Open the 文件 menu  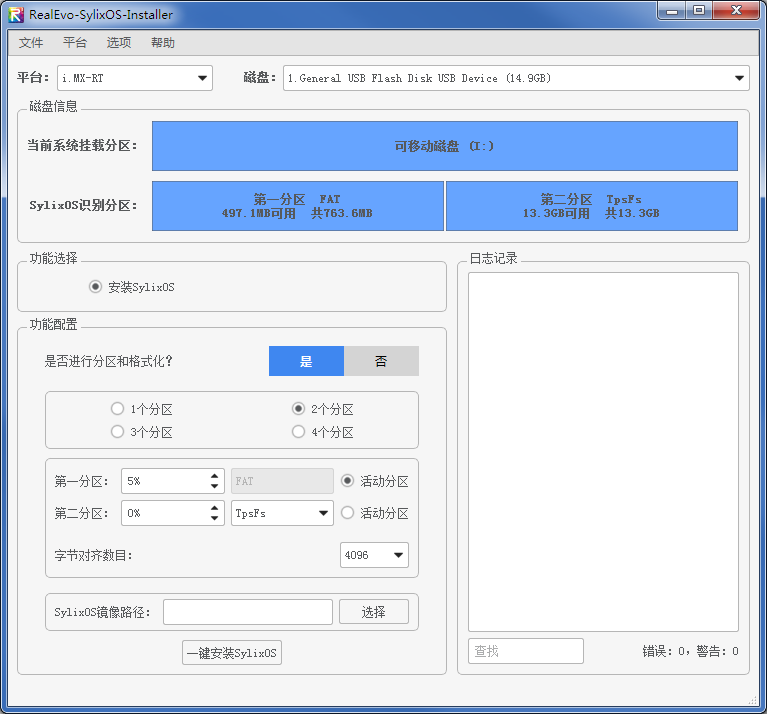(31, 43)
